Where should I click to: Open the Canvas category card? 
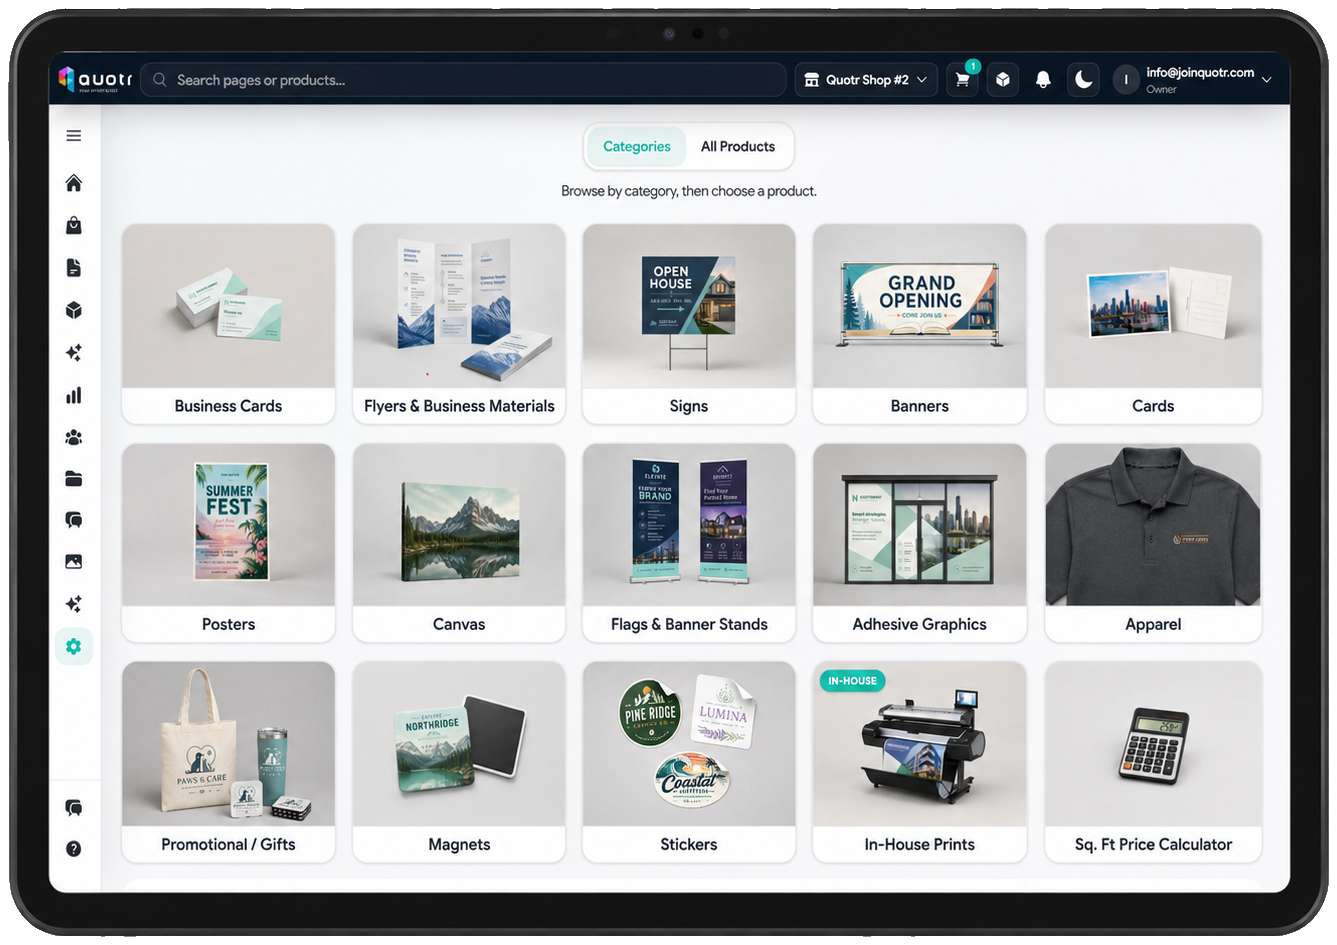point(459,542)
